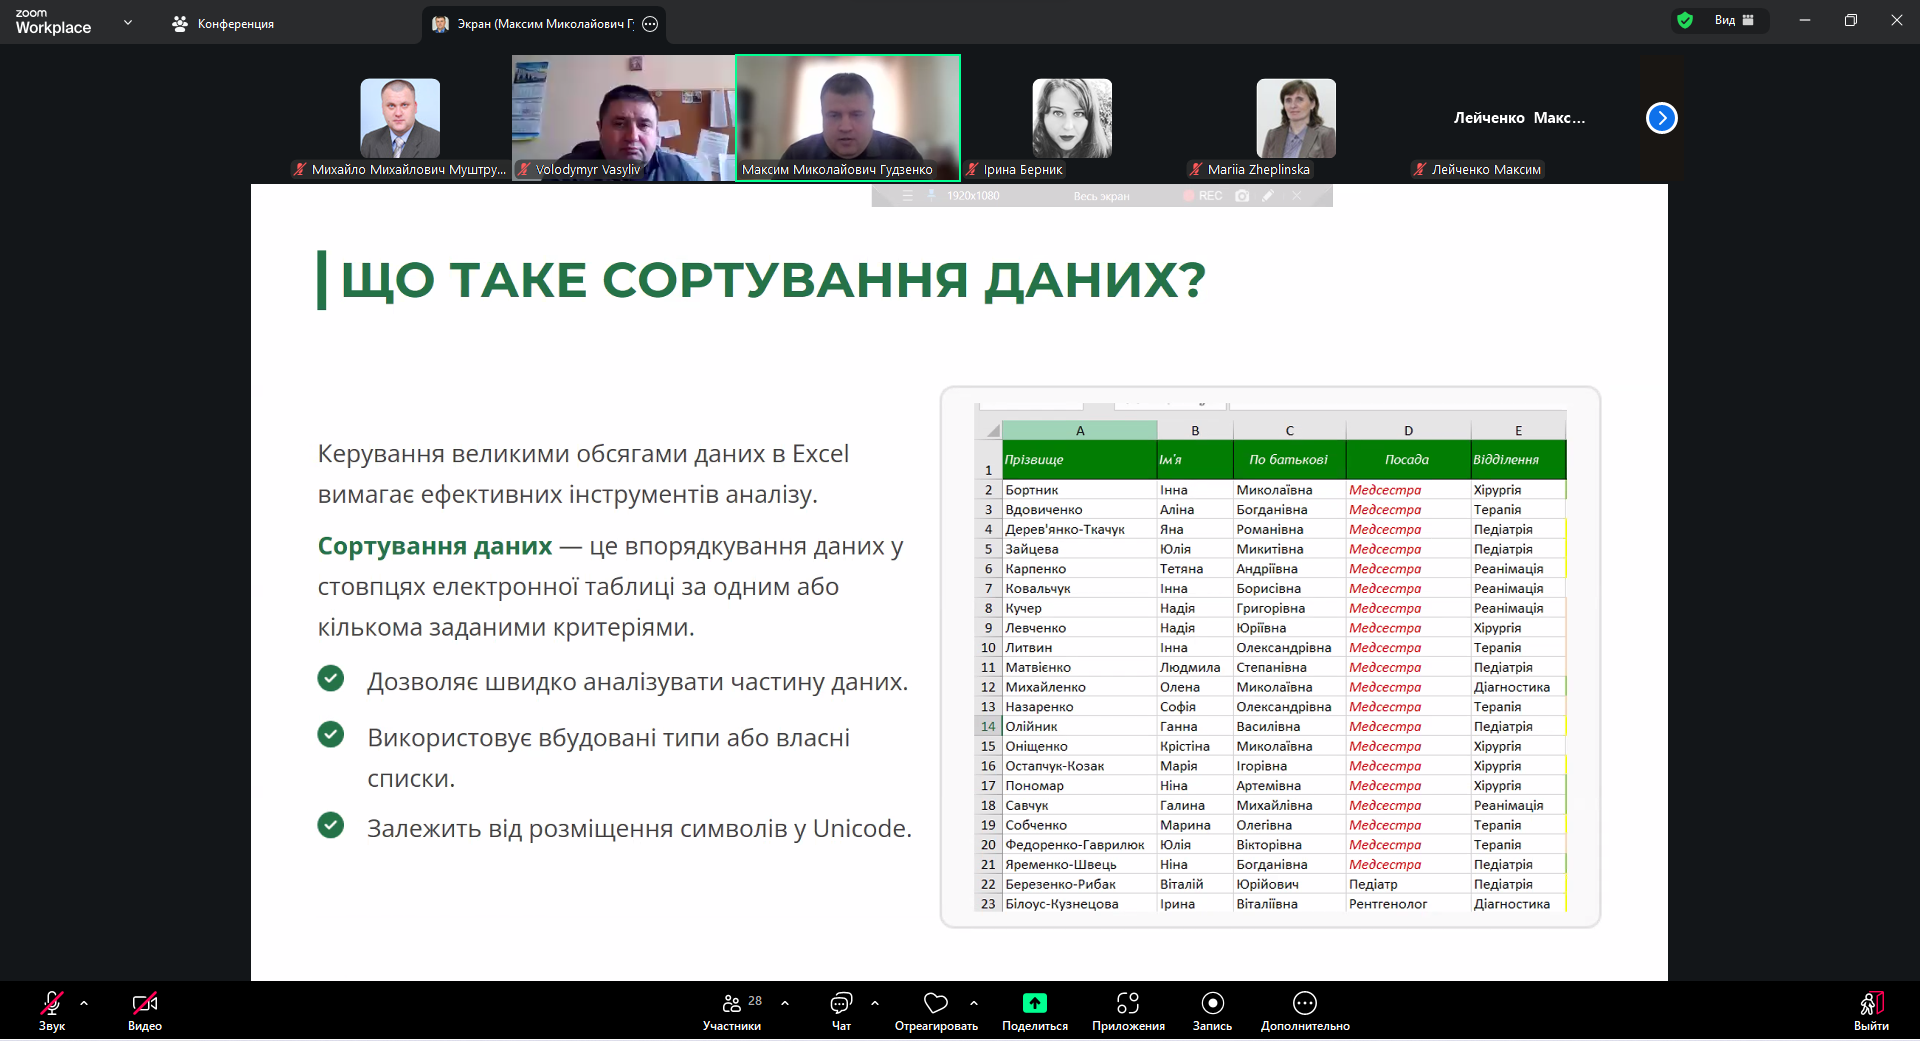Expand audio options arrow next to Звук
Image resolution: width=1920 pixels, height=1041 pixels.
tap(84, 1002)
